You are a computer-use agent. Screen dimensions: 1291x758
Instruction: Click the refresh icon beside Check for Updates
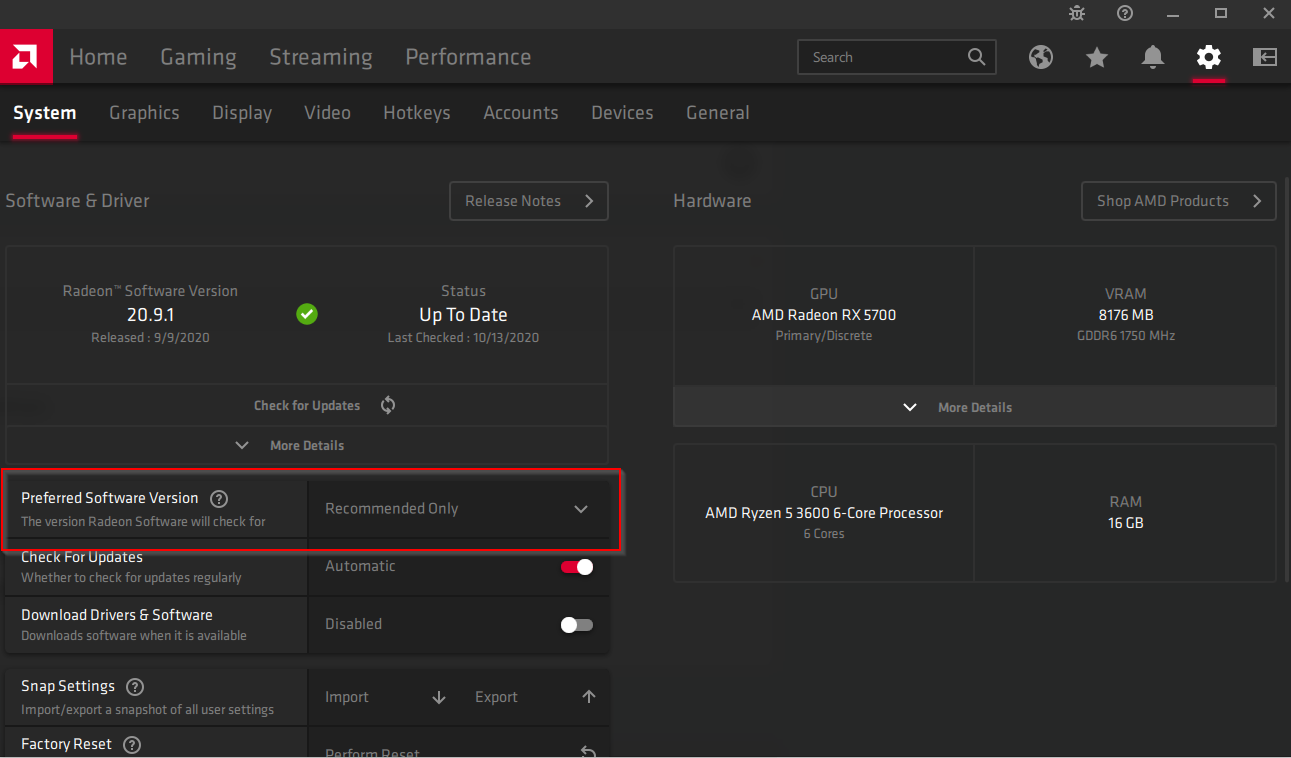pyautogui.click(x=388, y=405)
